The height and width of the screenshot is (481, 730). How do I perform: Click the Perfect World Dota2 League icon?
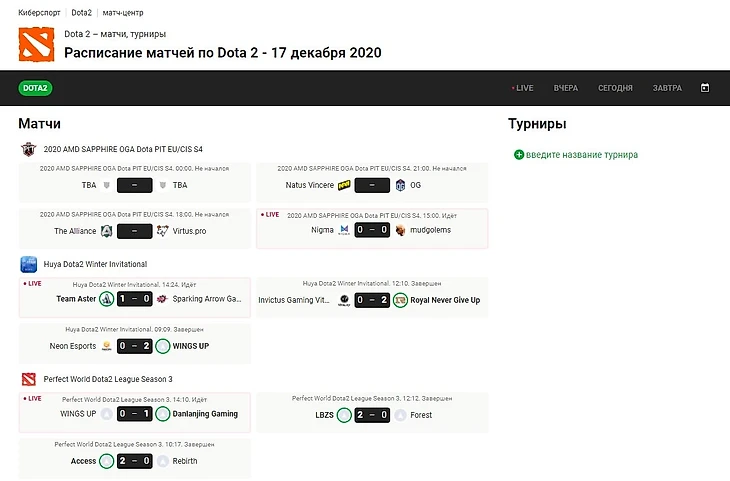(28, 379)
